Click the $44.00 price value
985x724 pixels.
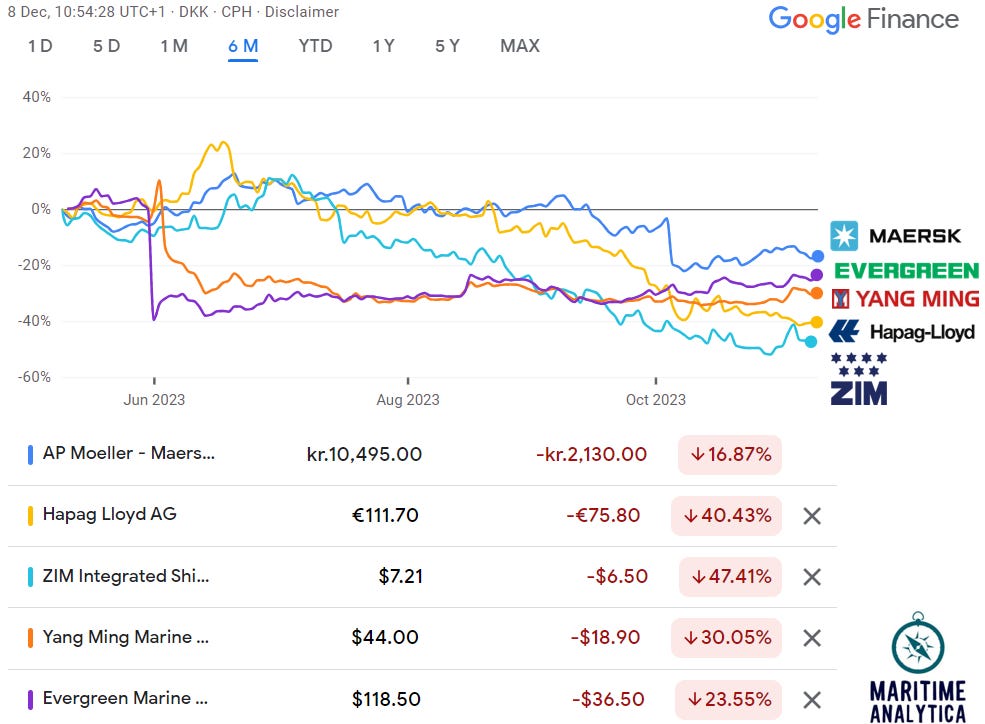tap(385, 637)
